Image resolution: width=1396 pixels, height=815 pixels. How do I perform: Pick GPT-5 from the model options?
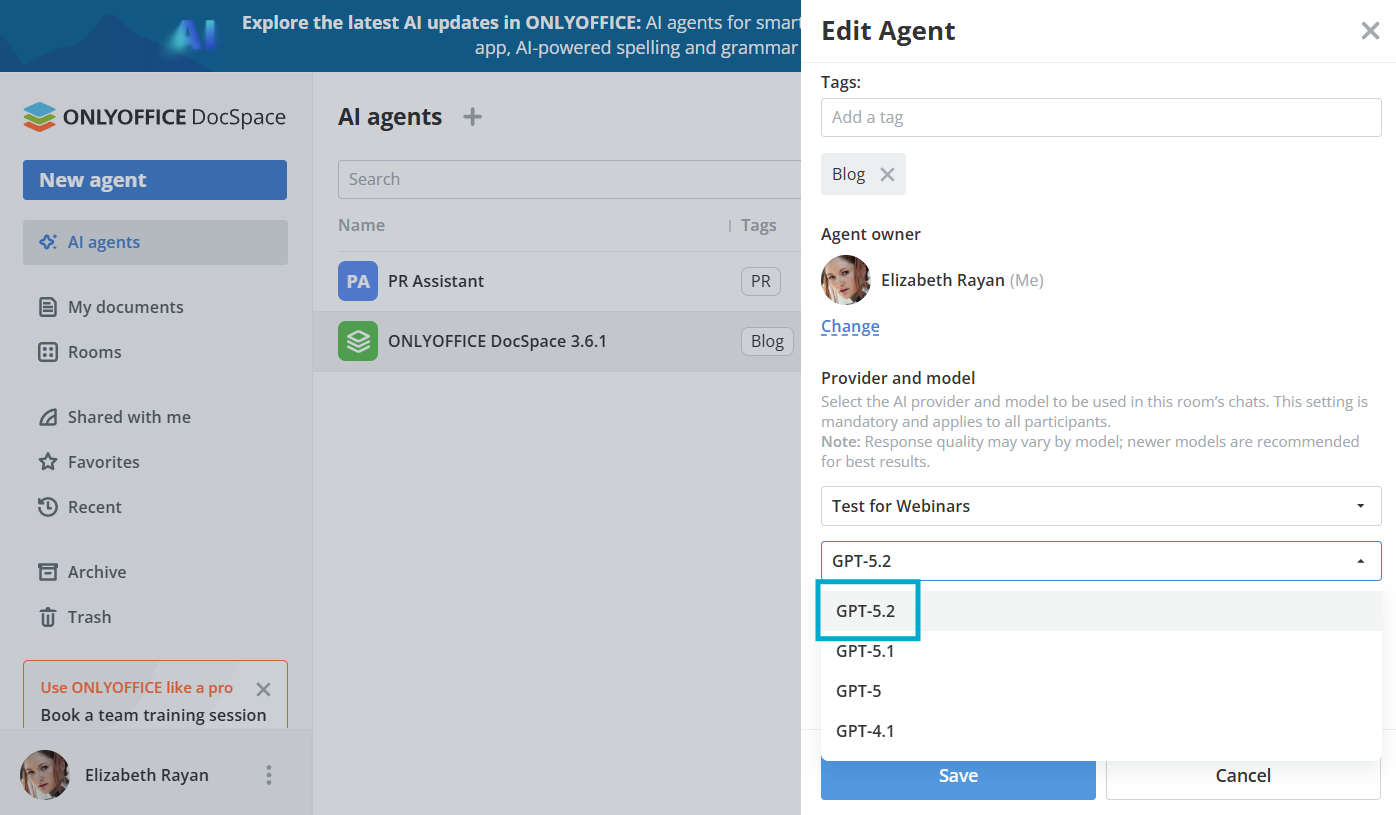pos(858,691)
